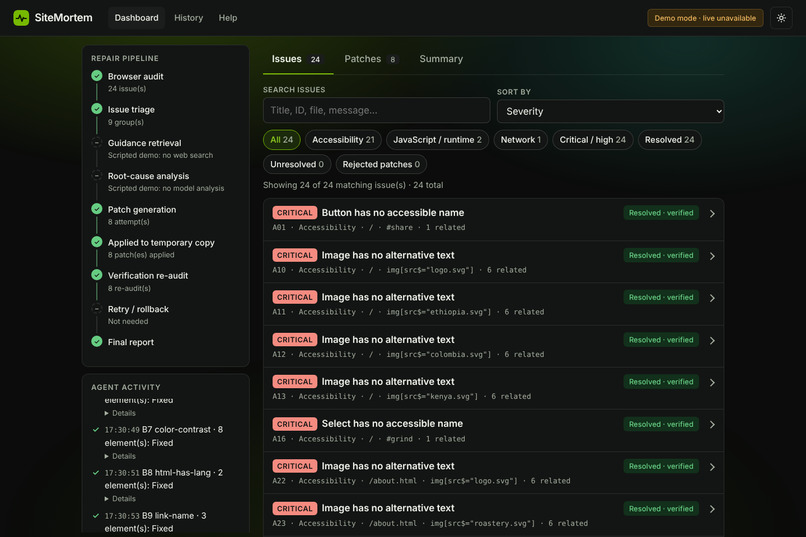The width and height of the screenshot is (806, 537).
Task: Click the checkmark beside B7 color-contrast activity
Action: tap(96, 430)
